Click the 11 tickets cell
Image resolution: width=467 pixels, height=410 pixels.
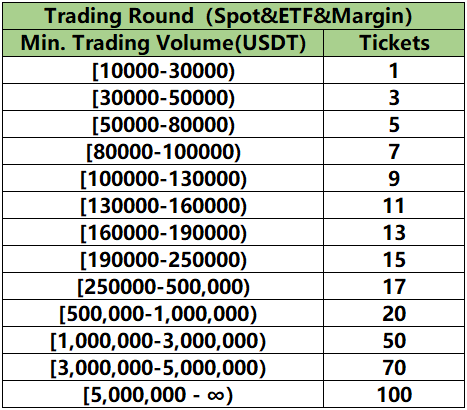click(394, 205)
